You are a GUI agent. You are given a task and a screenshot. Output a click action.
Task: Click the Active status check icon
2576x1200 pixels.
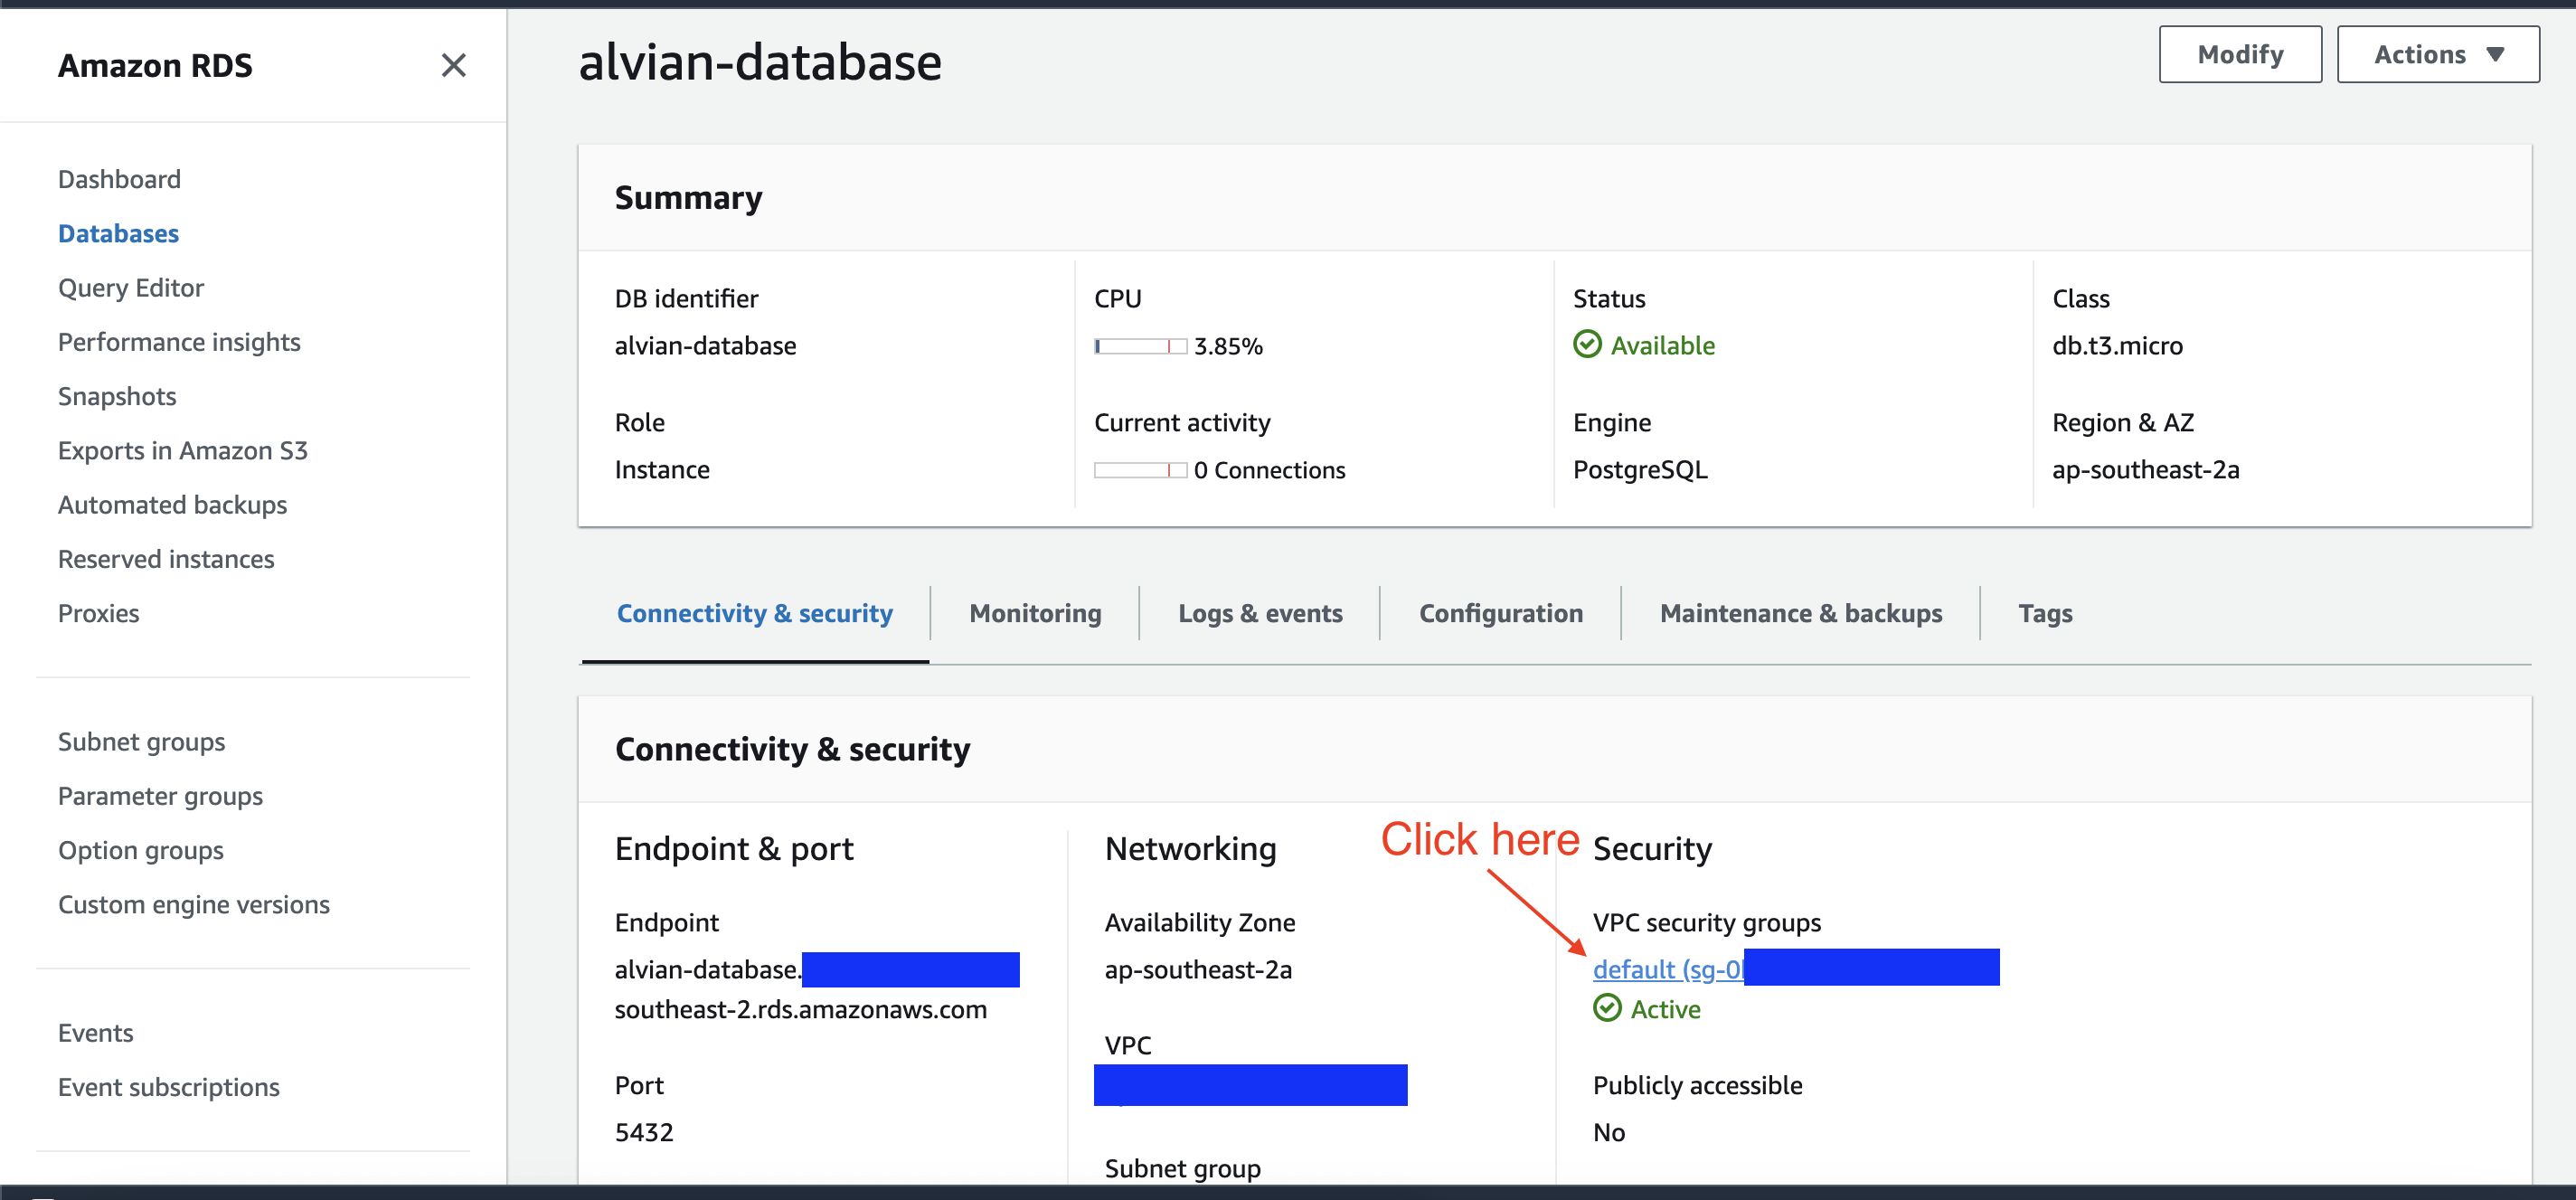pyautogui.click(x=1607, y=1008)
